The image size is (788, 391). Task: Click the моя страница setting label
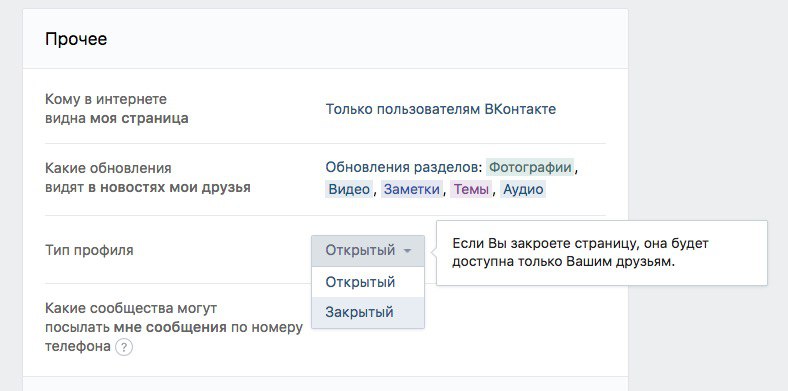pyautogui.click(x=139, y=119)
